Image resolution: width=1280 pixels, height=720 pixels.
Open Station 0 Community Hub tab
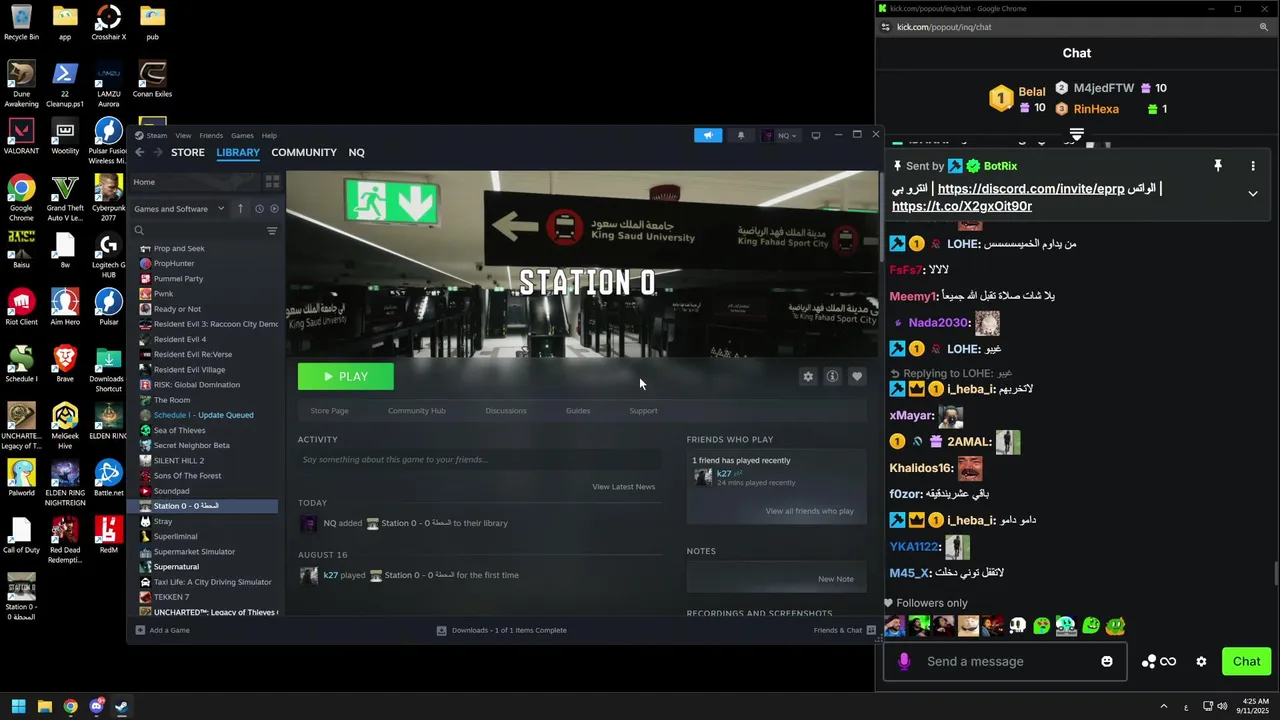[x=417, y=411]
